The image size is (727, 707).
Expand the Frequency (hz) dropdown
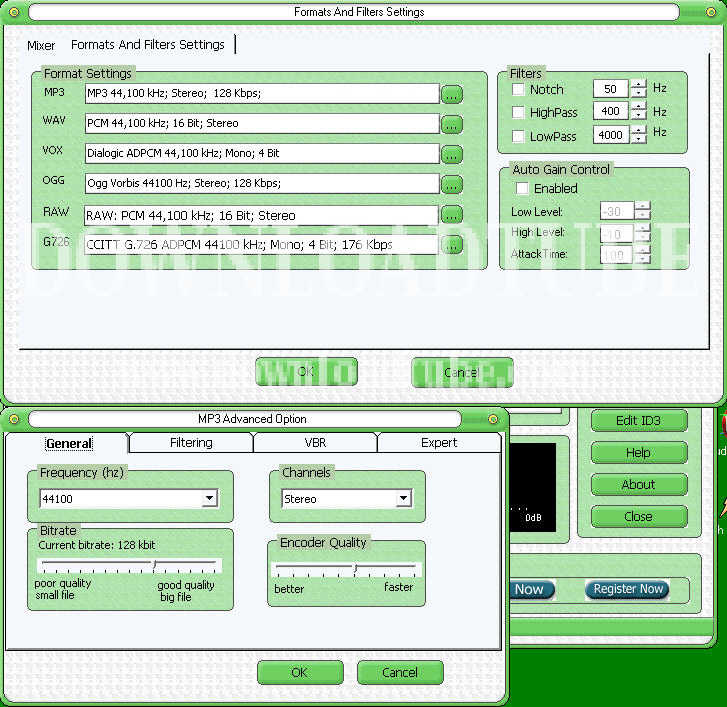210,498
